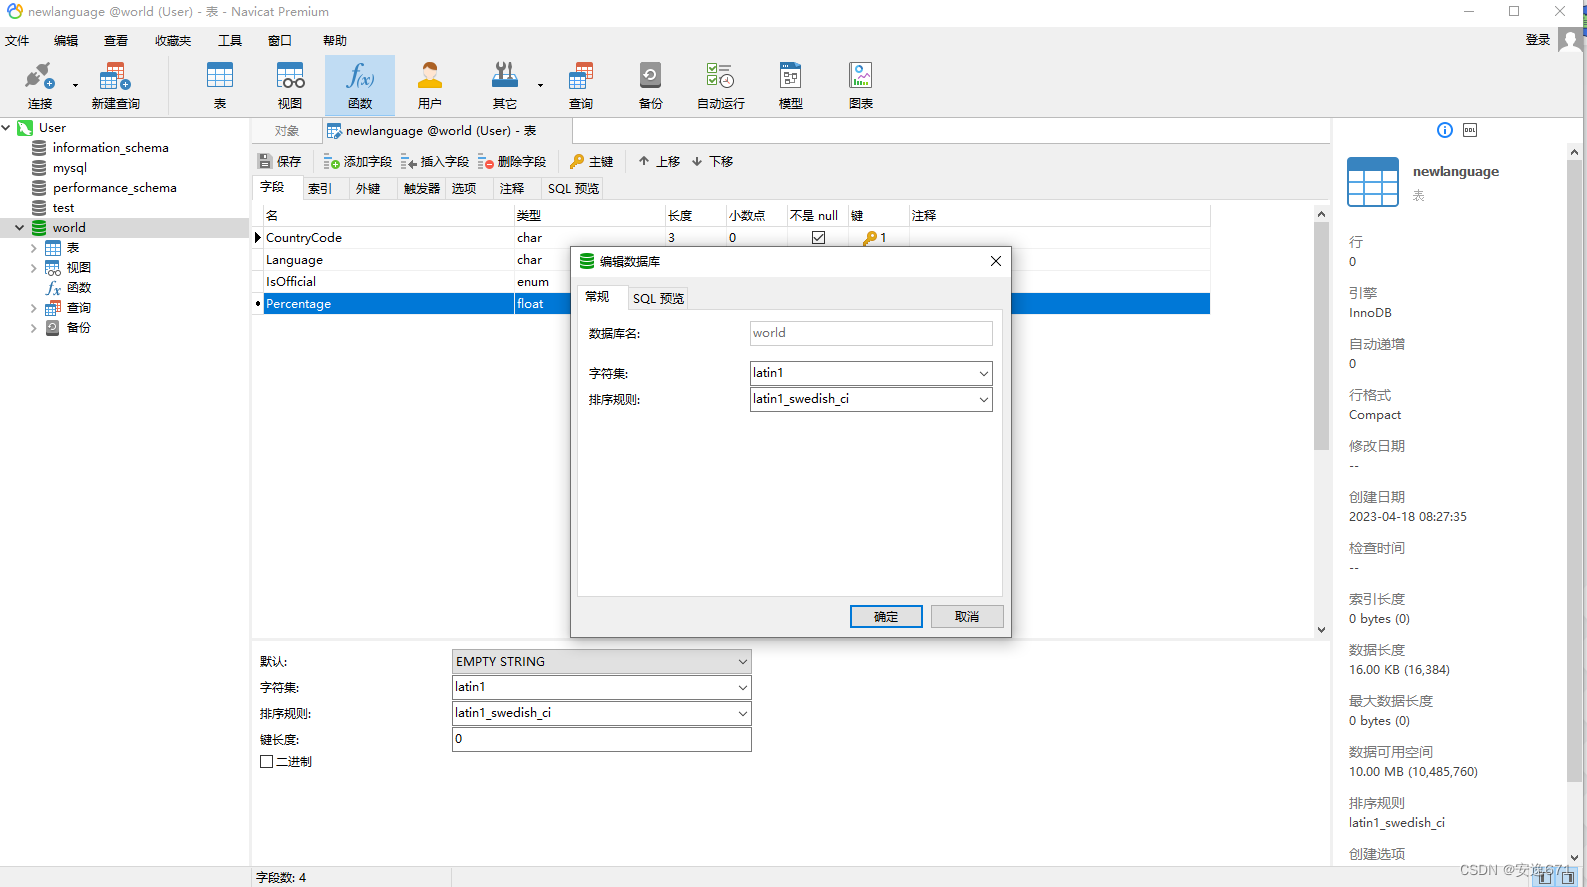Move field up with 上移
The image size is (1587, 887).
(659, 161)
